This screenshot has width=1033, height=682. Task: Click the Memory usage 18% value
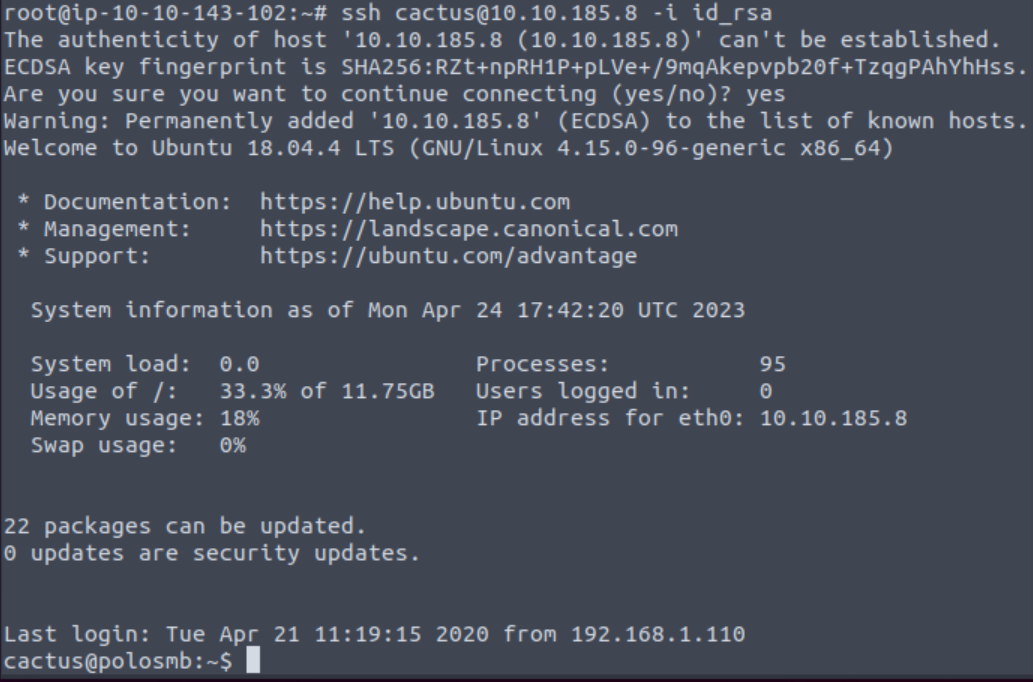(x=239, y=418)
